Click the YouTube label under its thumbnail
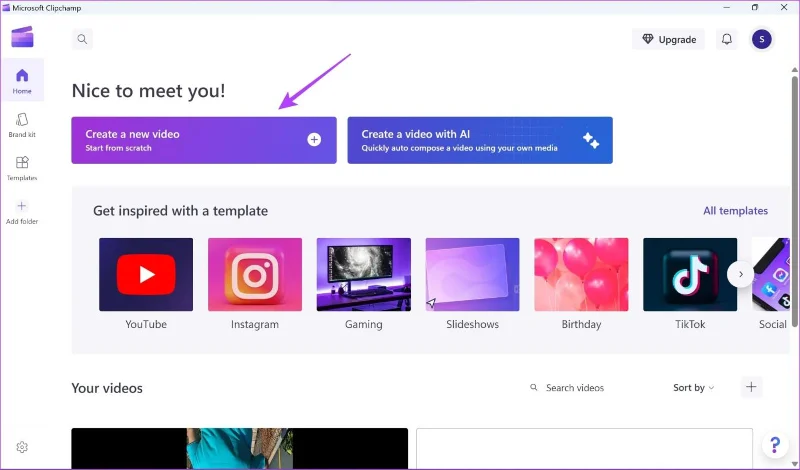800x470 pixels. 146,325
